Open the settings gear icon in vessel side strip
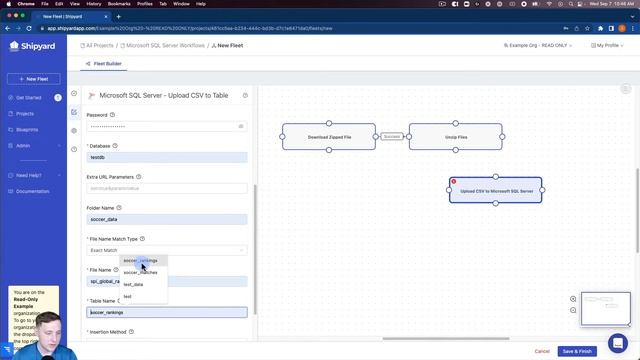Image resolution: width=640 pixels, height=360 pixels. click(74, 131)
